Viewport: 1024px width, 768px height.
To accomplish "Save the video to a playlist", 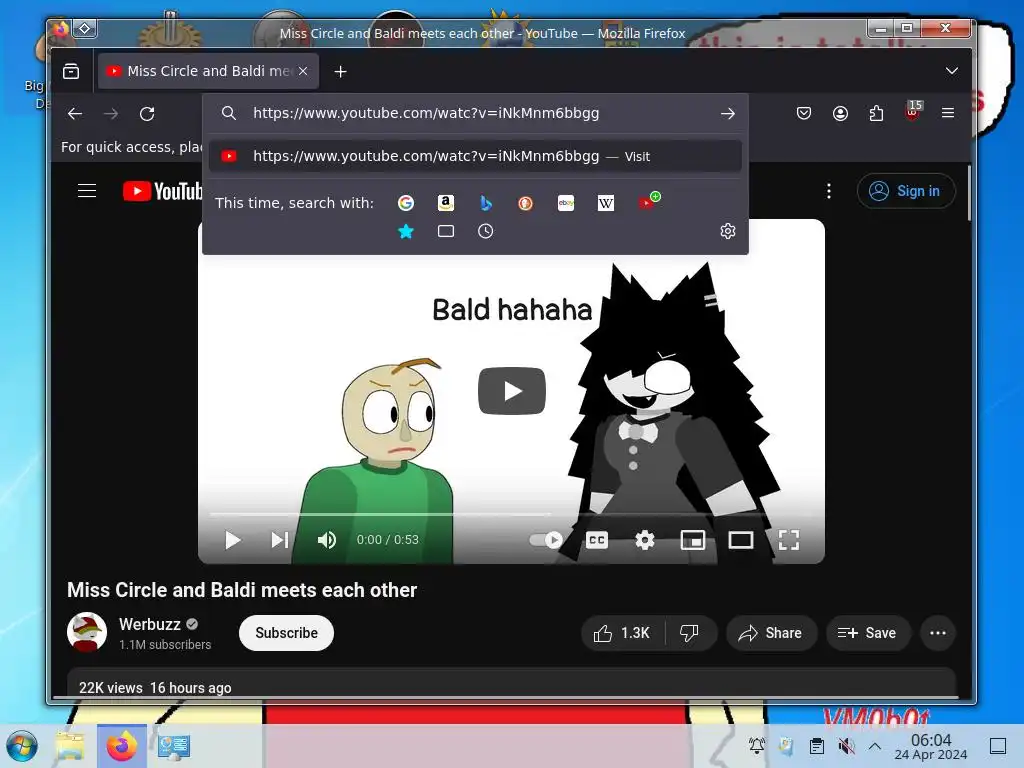I will tap(868, 633).
